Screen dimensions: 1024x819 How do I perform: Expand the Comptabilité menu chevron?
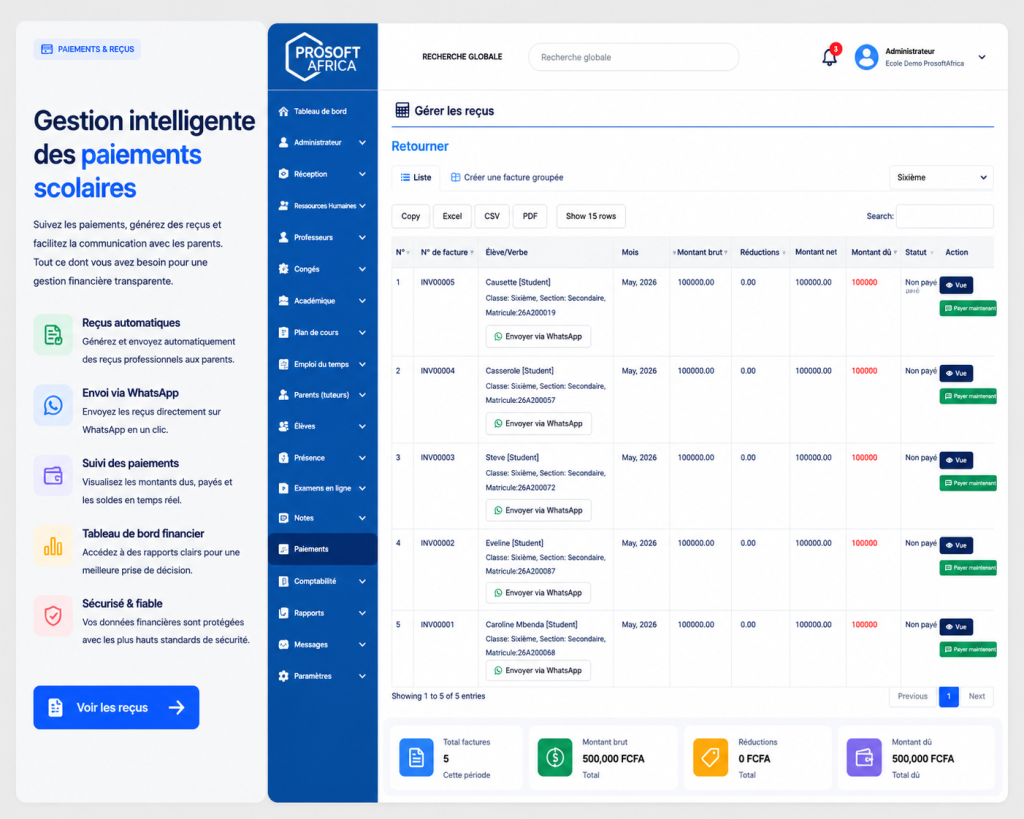(362, 581)
